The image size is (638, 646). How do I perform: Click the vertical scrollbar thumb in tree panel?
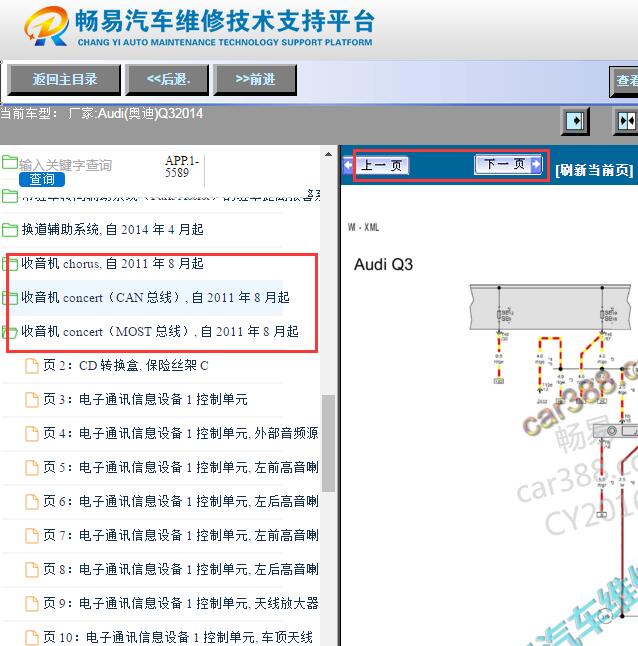328,443
